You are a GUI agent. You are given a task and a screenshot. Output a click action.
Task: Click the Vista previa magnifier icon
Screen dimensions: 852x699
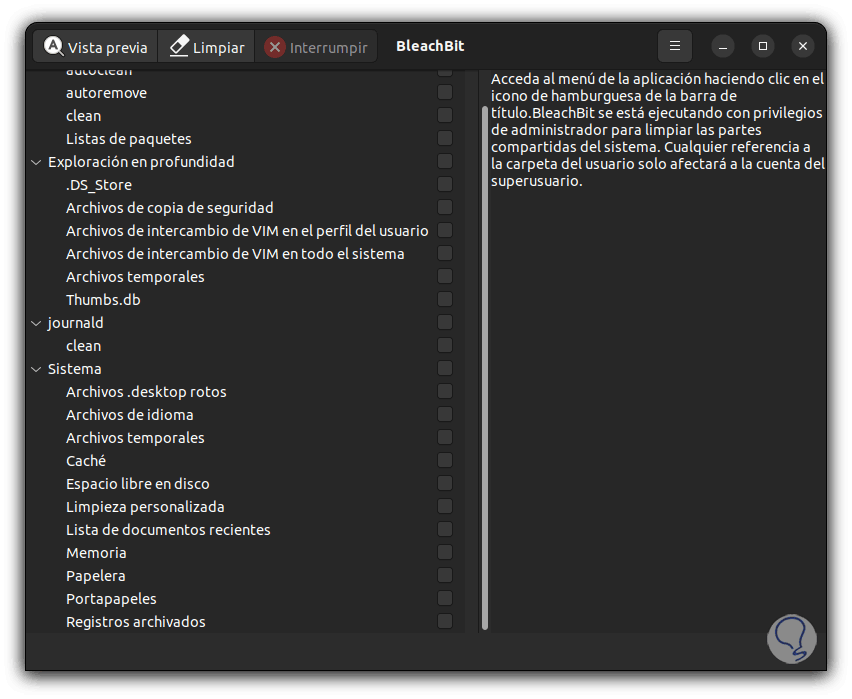tap(53, 46)
